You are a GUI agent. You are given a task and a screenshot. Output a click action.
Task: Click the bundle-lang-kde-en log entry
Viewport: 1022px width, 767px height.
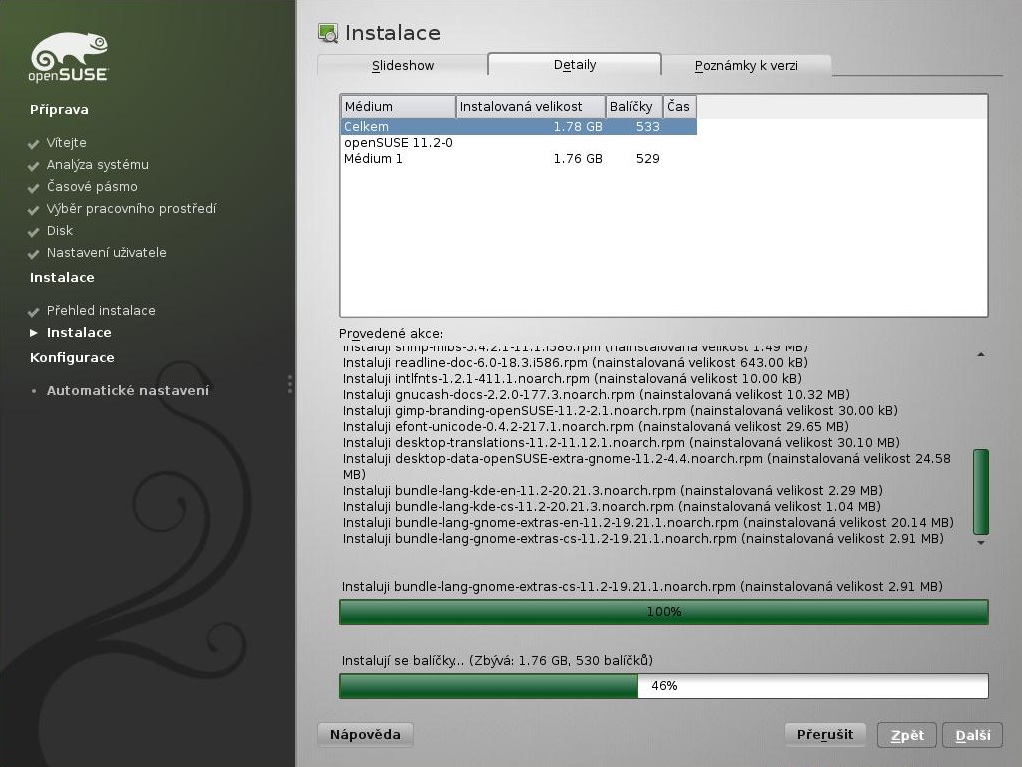pyautogui.click(x=613, y=491)
